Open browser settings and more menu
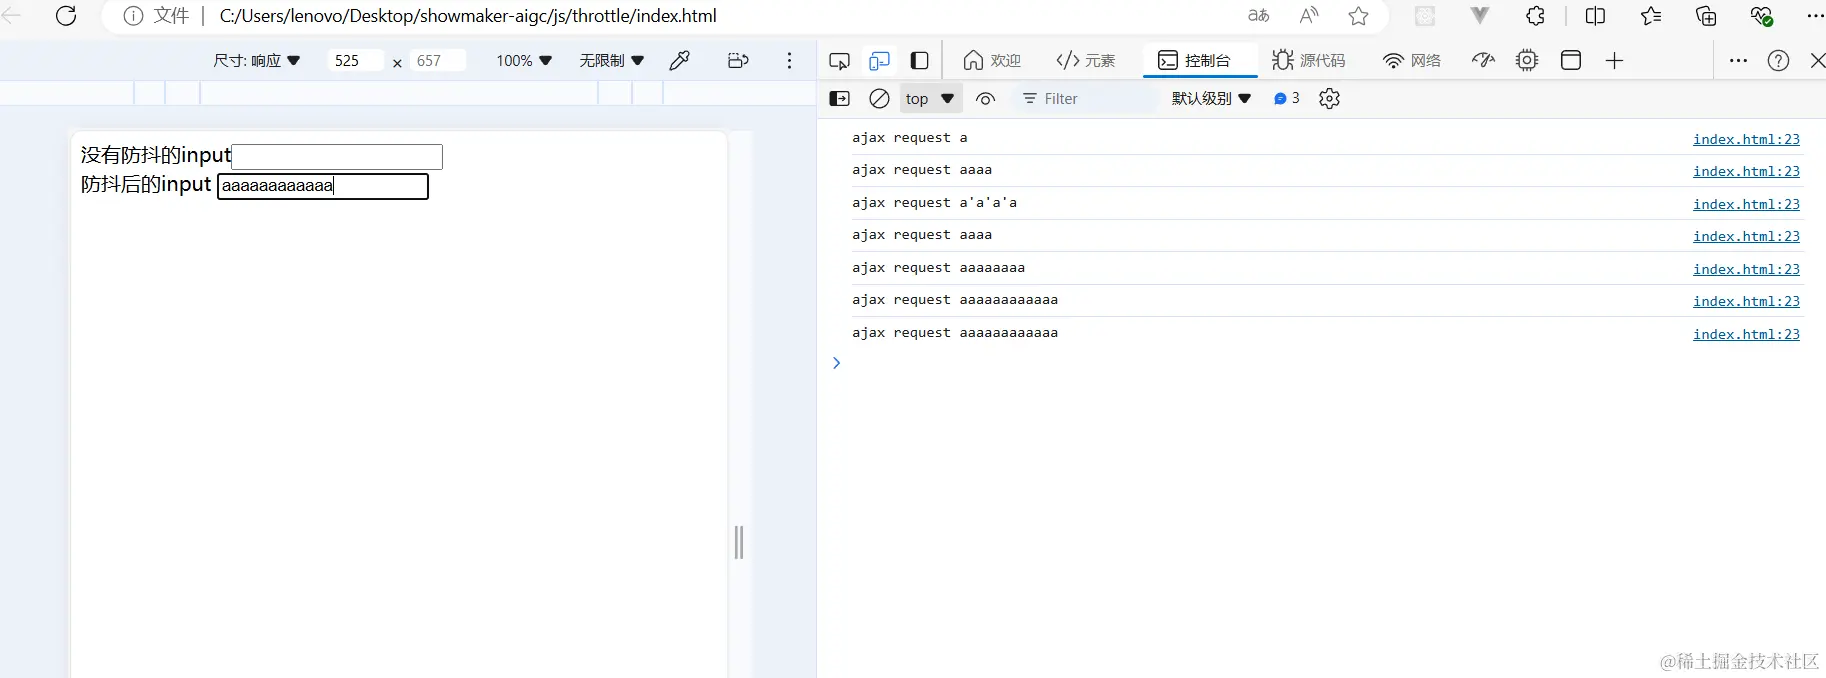 pos(1814,16)
